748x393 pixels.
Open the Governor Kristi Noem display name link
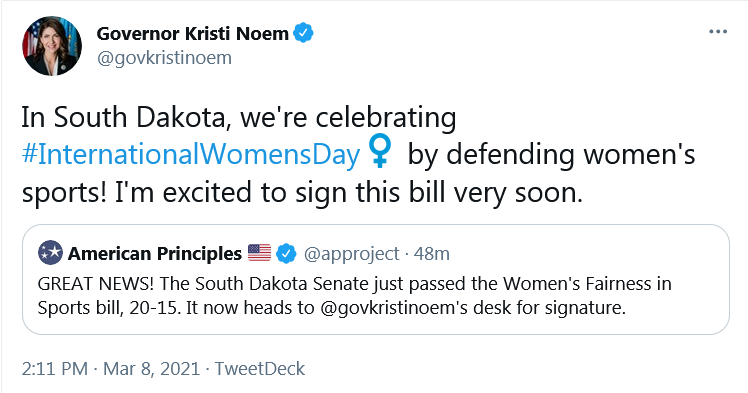(192, 33)
